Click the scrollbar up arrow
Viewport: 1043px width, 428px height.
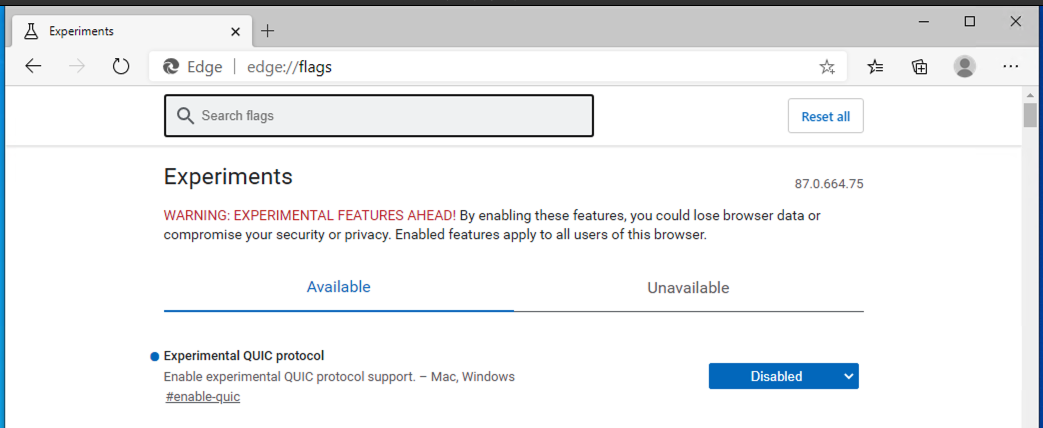click(1030, 93)
